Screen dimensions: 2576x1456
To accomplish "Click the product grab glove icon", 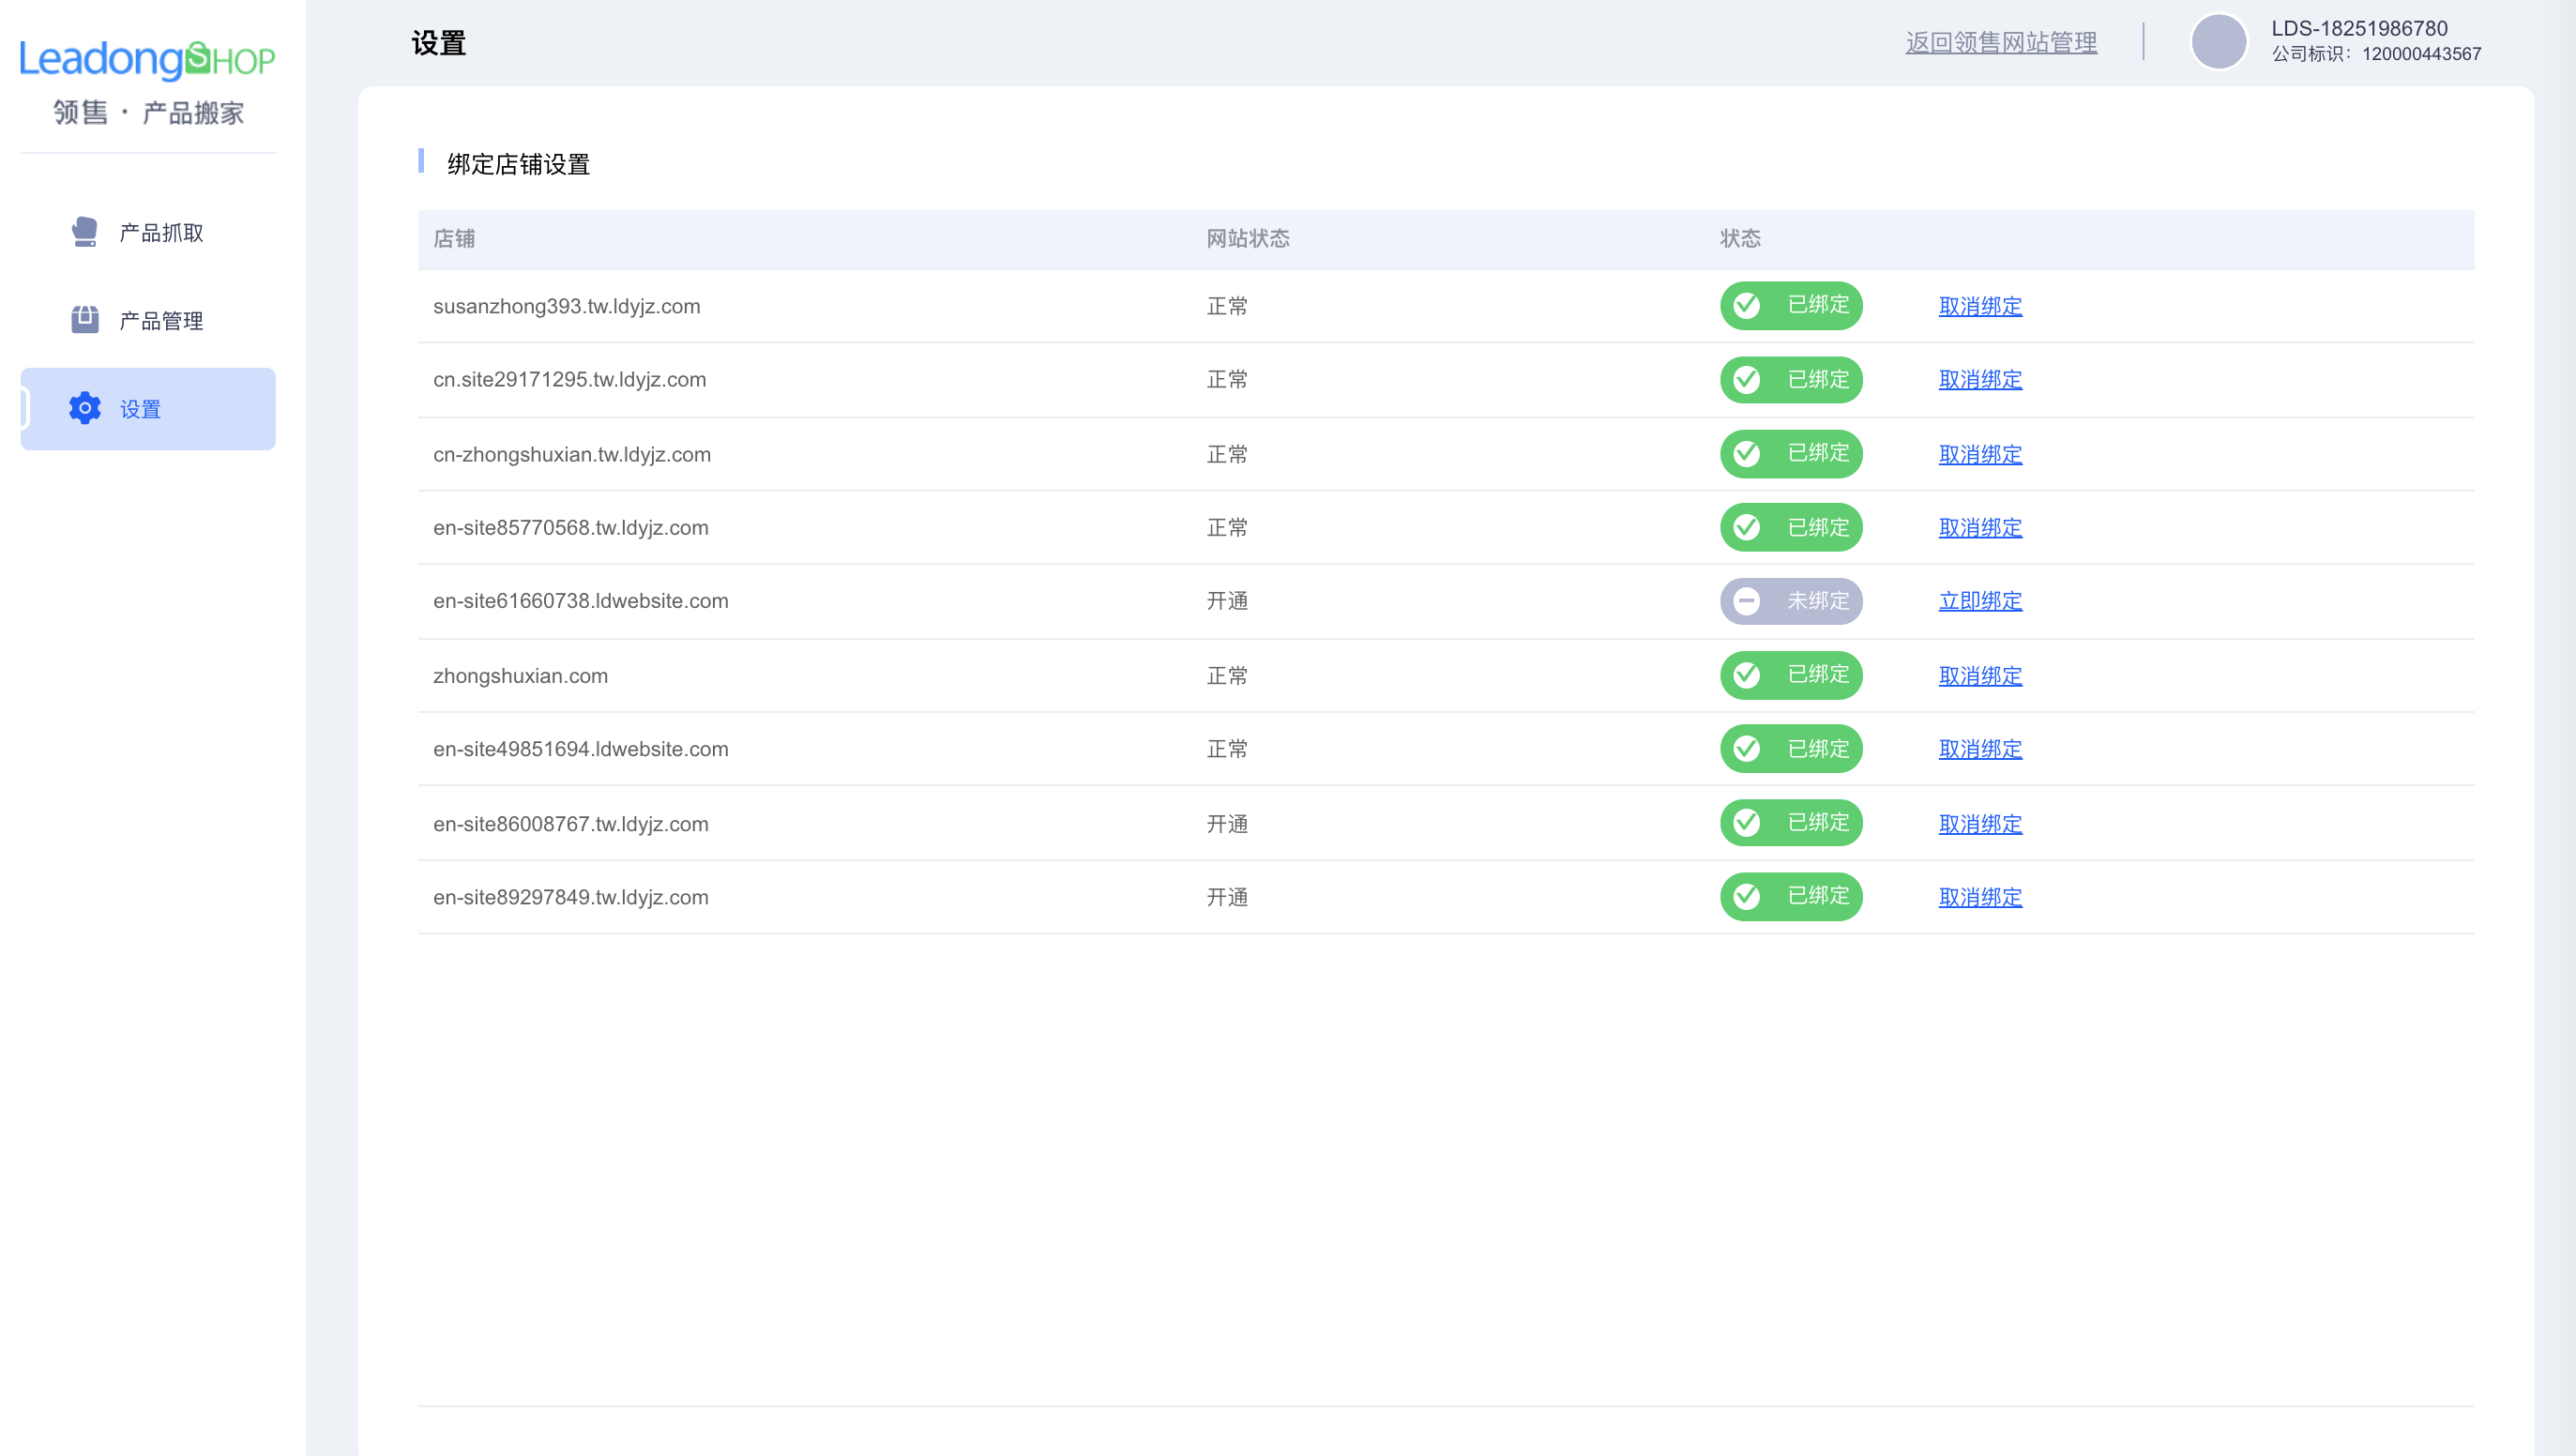I will coord(85,232).
